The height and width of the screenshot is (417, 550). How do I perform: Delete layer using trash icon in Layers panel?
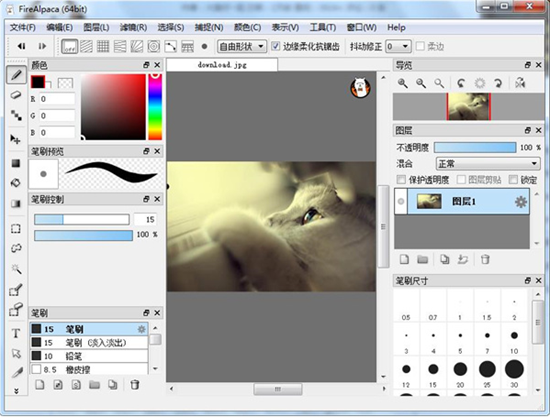(485, 260)
